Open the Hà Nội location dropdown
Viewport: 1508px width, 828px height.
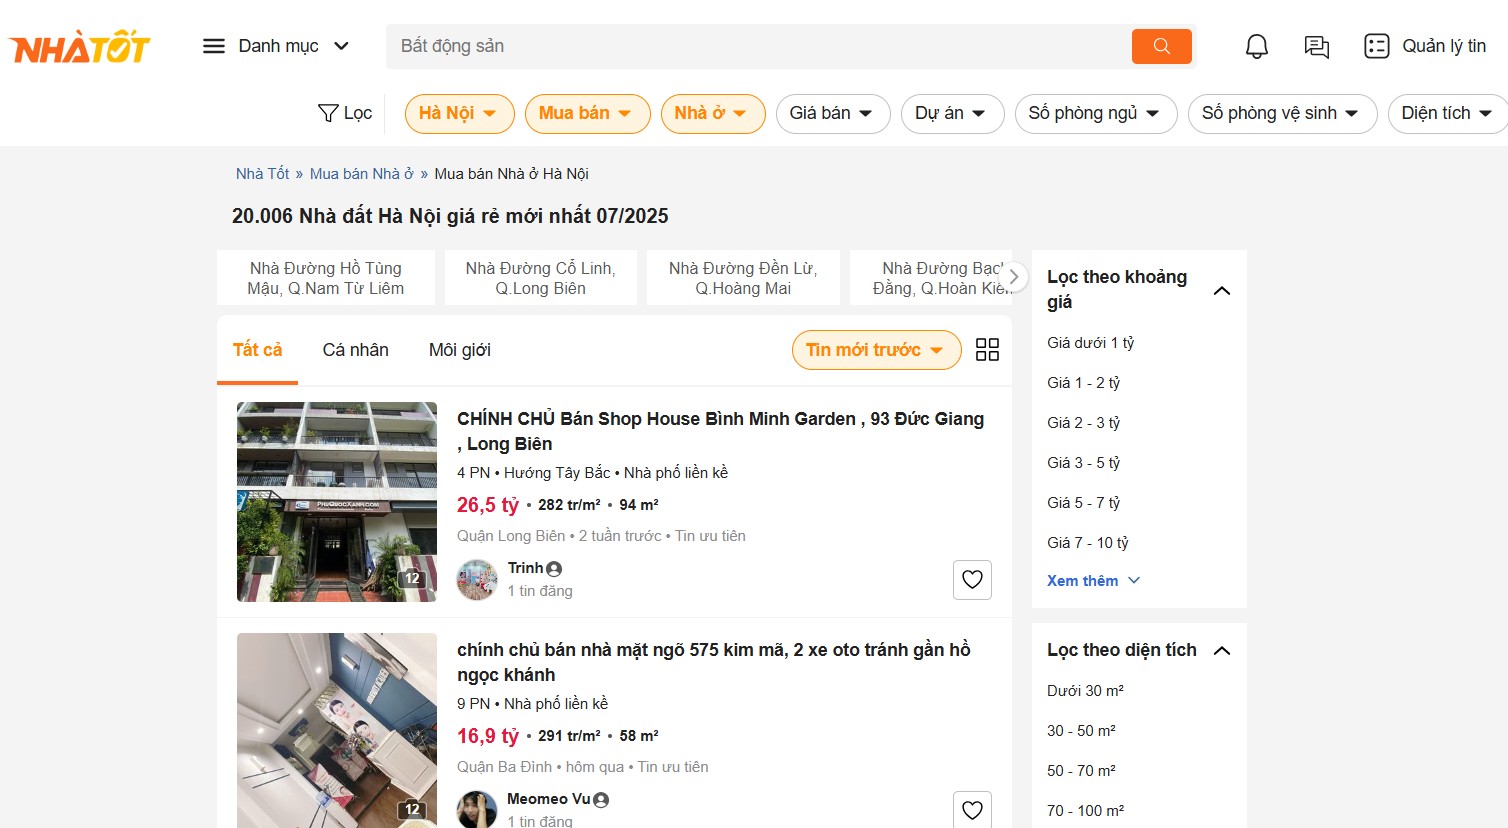pos(459,113)
